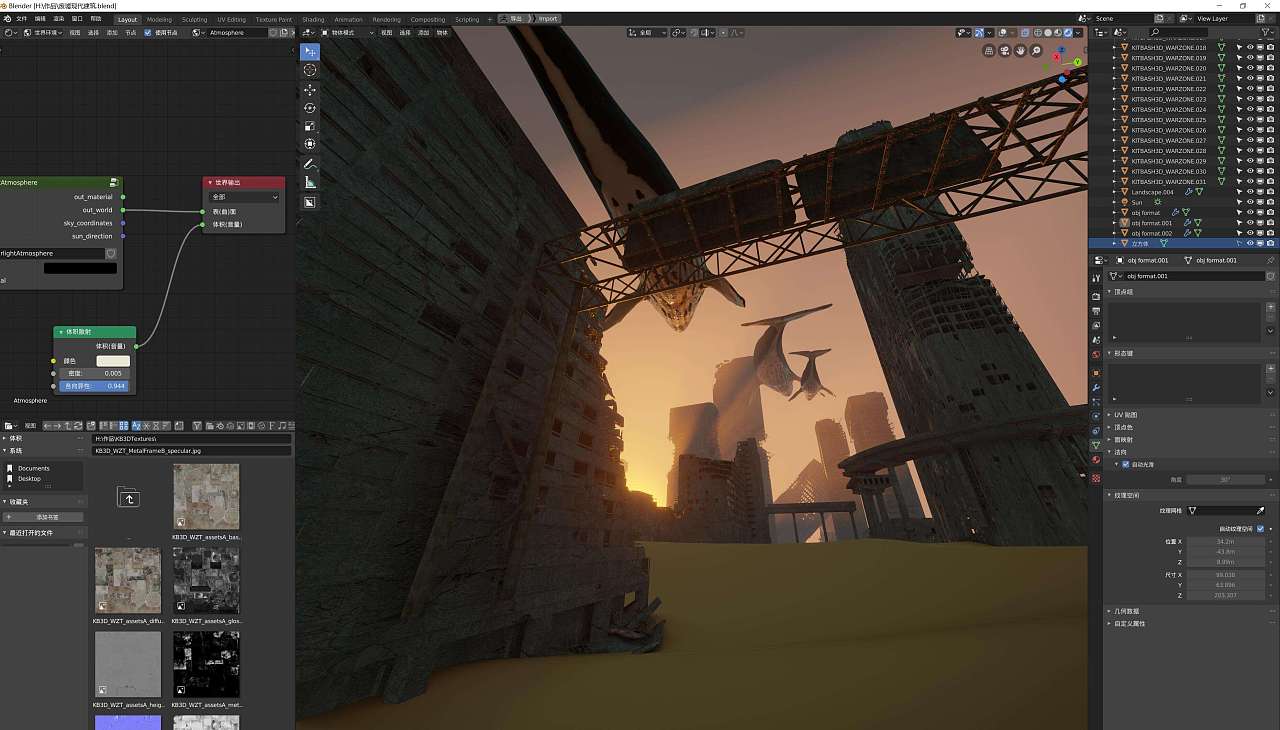Select the Move tool in viewport toolbar
The height and width of the screenshot is (730, 1280).
click(310, 90)
